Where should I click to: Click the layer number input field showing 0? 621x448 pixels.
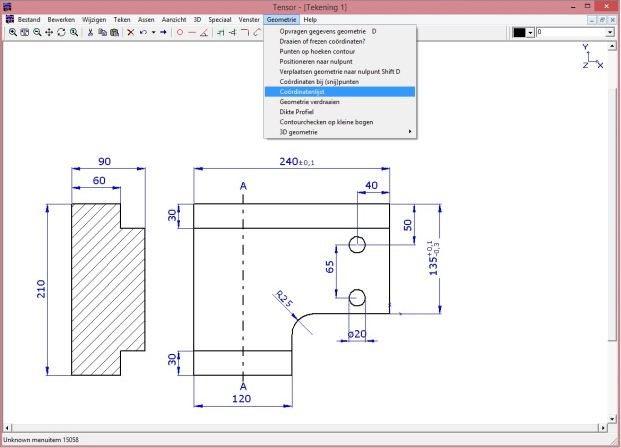[571, 32]
